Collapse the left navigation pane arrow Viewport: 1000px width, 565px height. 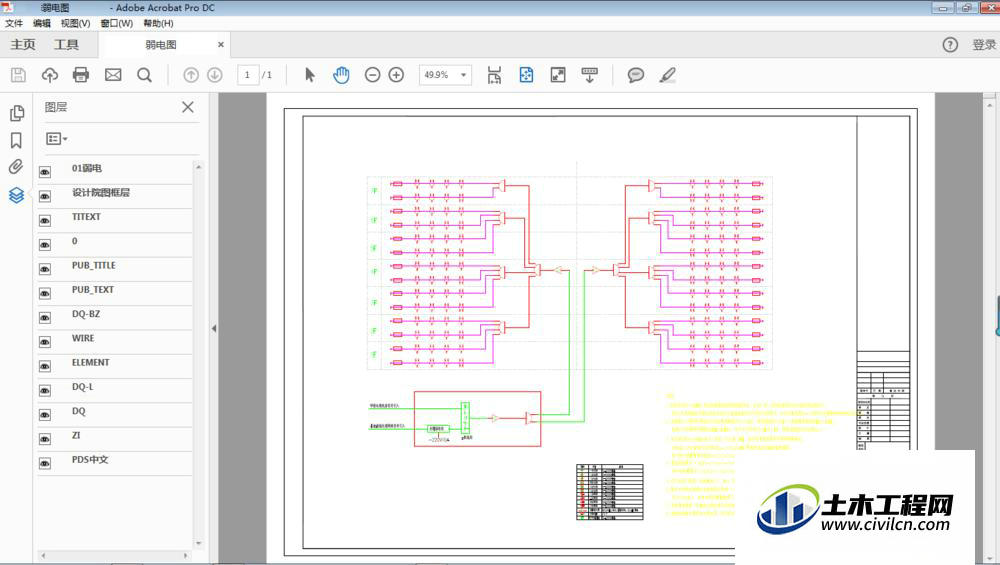point(214,328)
